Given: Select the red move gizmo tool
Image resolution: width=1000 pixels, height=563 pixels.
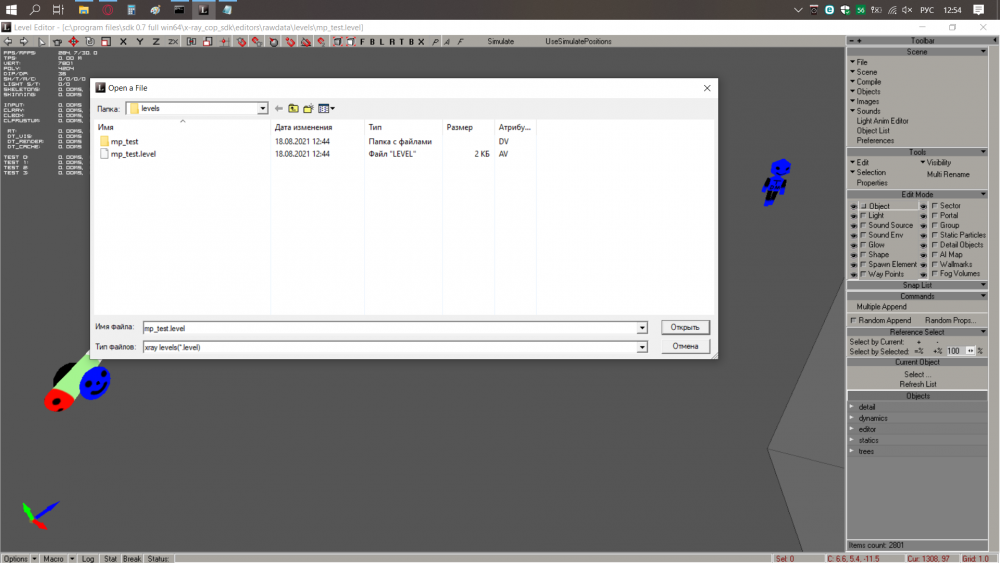Looking at the screenshot, I should click(x=73, y=42).
